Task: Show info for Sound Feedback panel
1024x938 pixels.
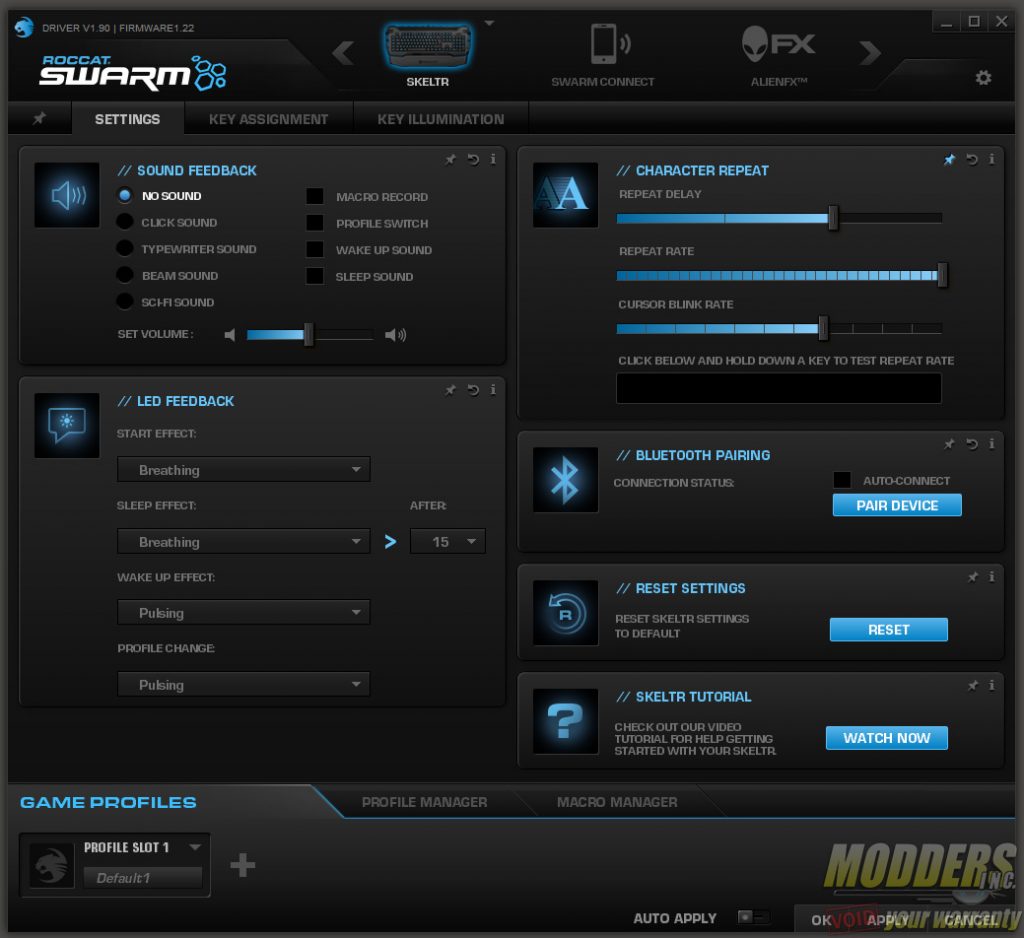Action: 493,159
